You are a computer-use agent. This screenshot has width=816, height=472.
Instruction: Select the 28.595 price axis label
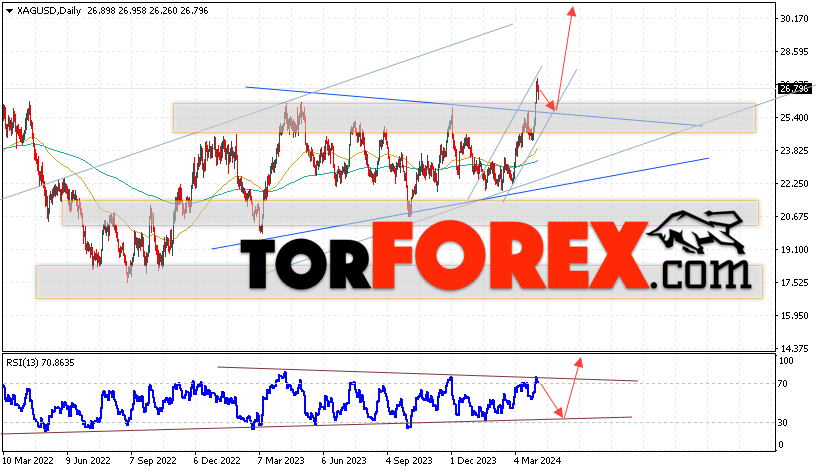(794, 52)
